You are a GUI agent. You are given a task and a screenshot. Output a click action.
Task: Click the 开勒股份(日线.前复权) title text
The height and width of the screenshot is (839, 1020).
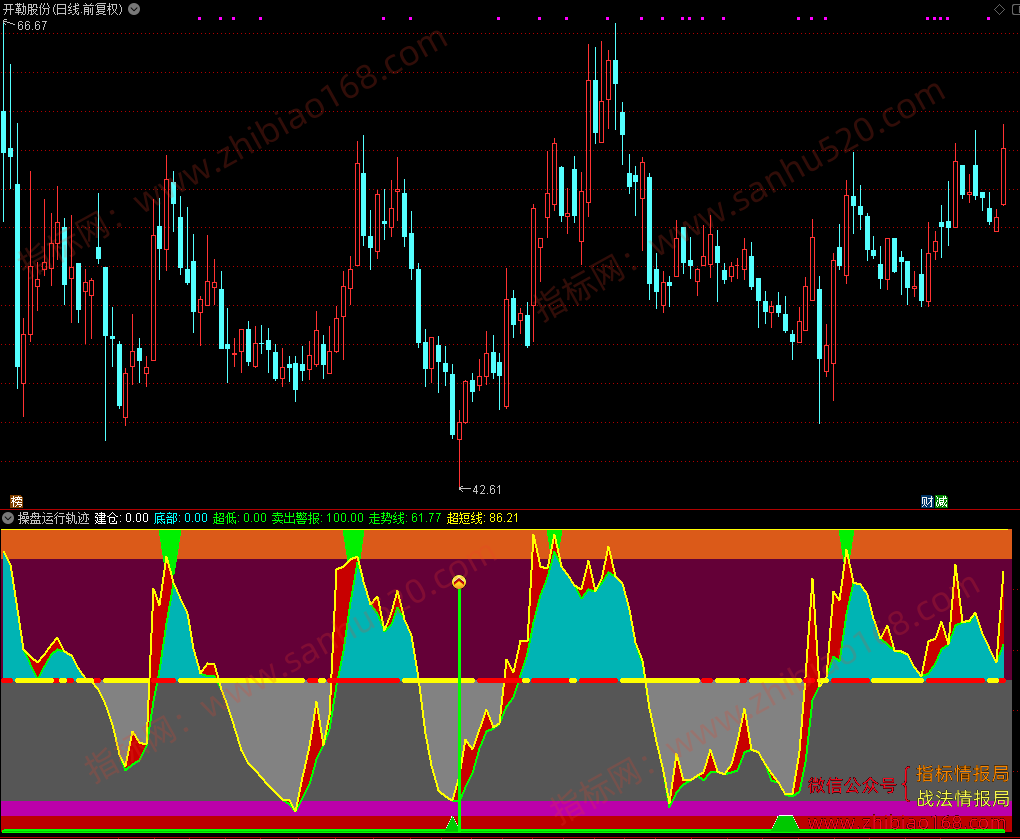[x=62, y=9]
